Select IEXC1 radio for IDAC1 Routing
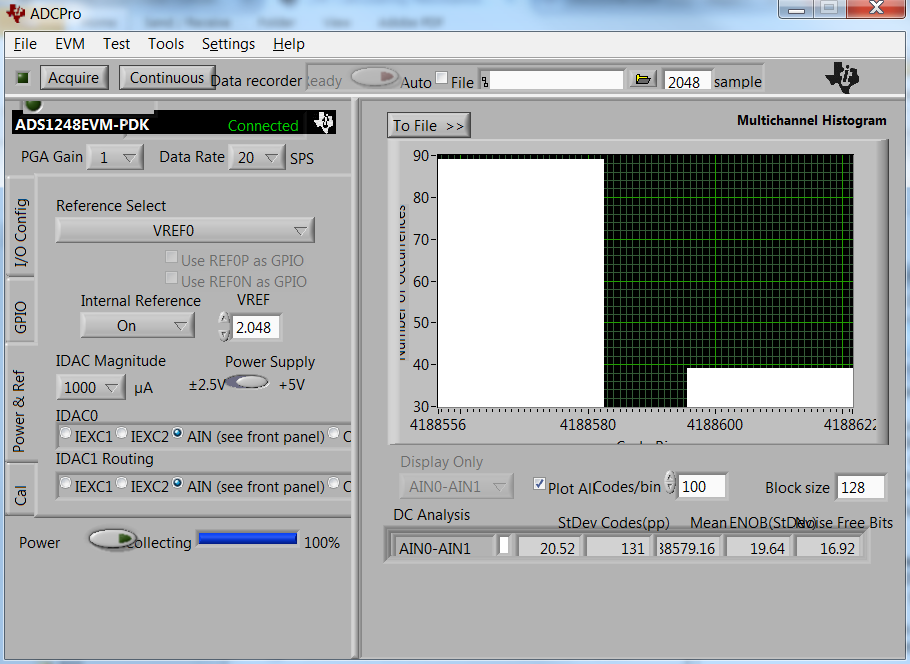Viewport: 910px width, 664px height. click(66, 483)
